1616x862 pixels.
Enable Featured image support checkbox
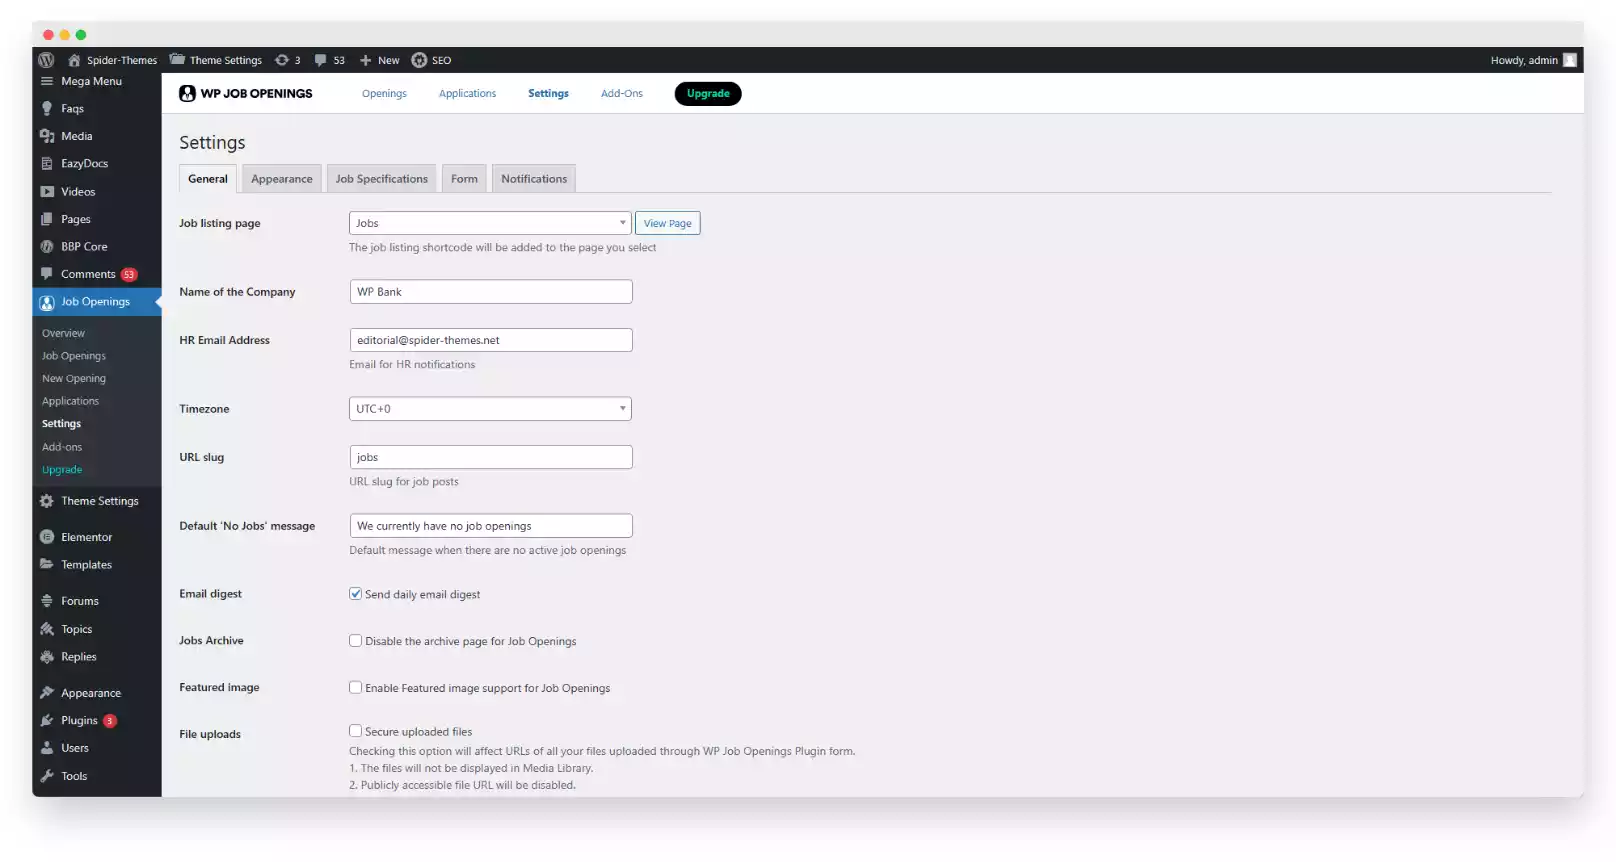355,687
